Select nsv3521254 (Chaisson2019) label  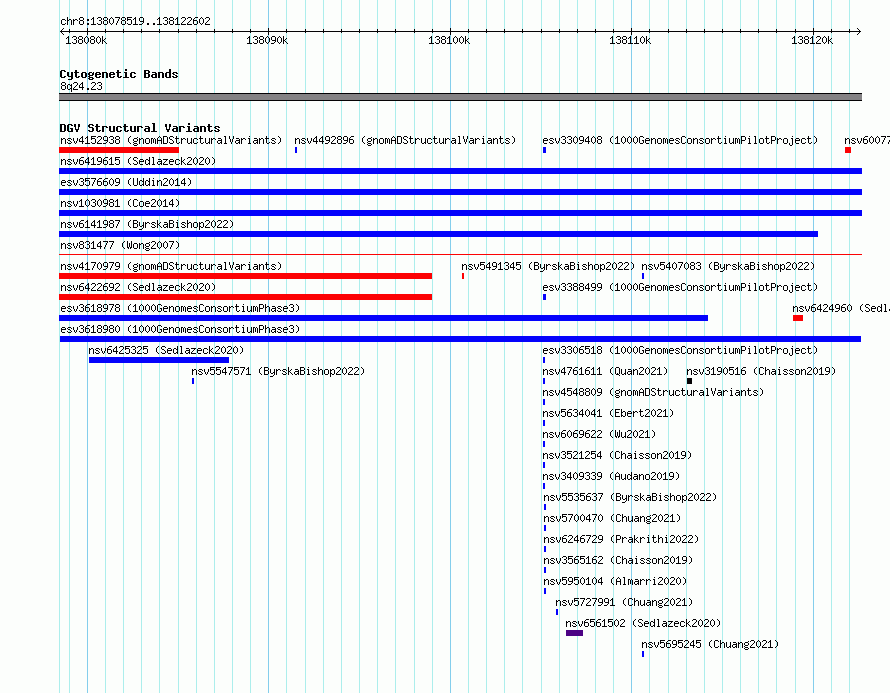tap(617, 455)
